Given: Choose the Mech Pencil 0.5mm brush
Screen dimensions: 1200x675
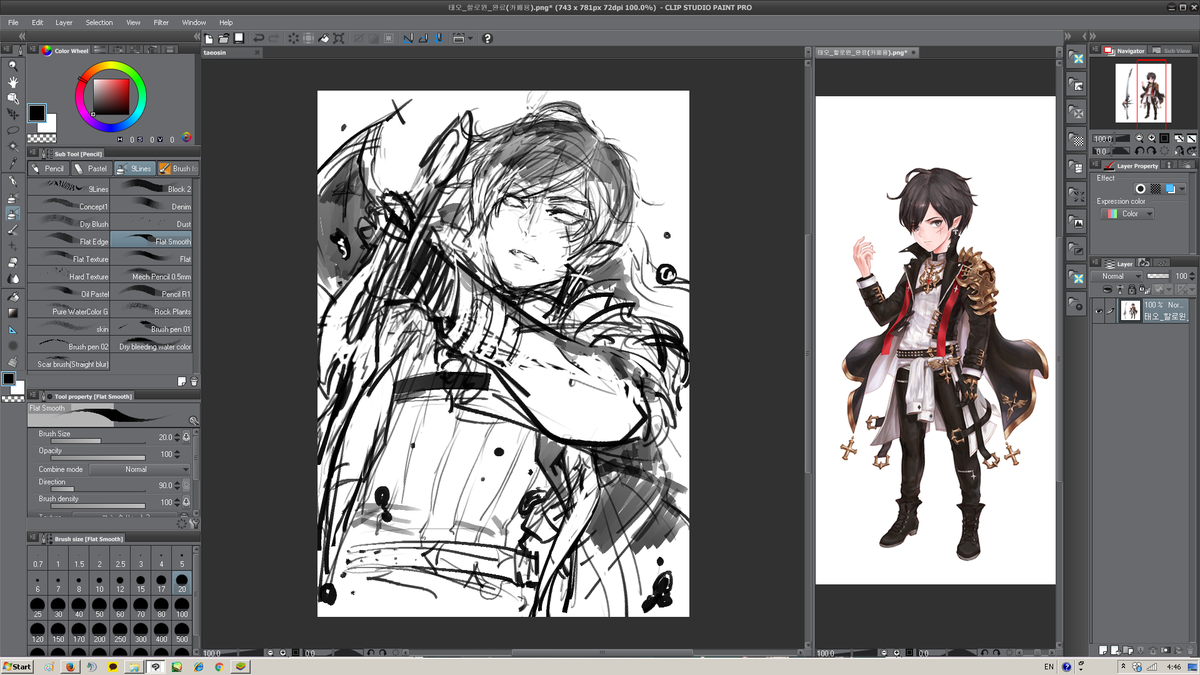Looking at the screenshot, I should [x=152, y=276].
